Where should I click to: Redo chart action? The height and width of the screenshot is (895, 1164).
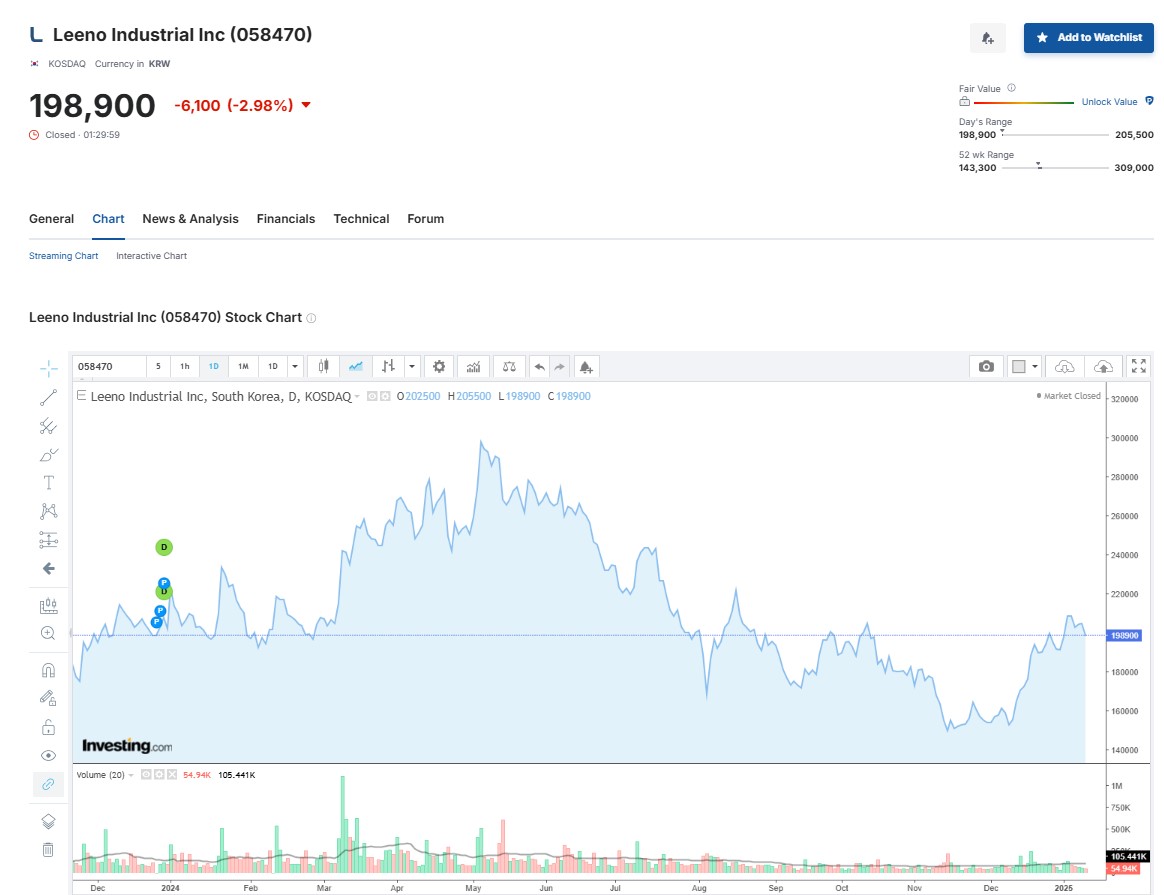point(560,367)
